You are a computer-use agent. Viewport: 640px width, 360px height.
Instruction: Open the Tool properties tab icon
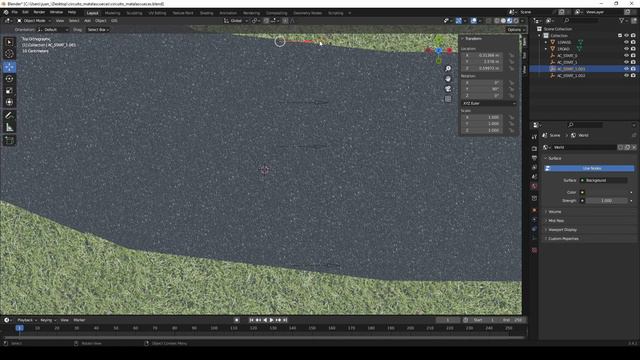pyautogui.click(x=534, y=137)
